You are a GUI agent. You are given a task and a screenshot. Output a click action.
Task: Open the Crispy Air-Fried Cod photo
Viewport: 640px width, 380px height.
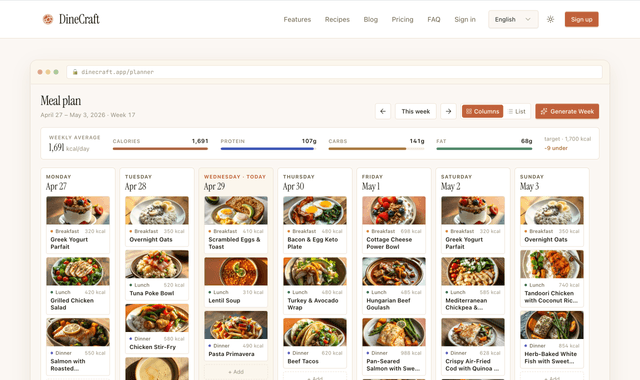[x=473, y=332]
